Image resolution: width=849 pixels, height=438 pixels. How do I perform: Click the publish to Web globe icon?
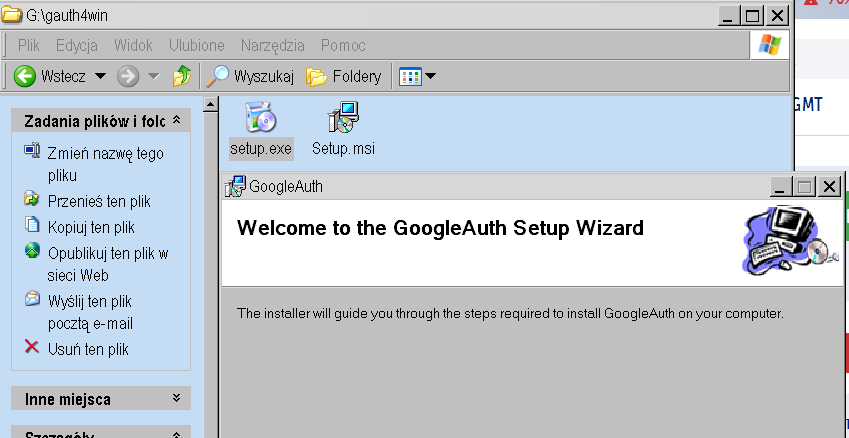(32, 250)
